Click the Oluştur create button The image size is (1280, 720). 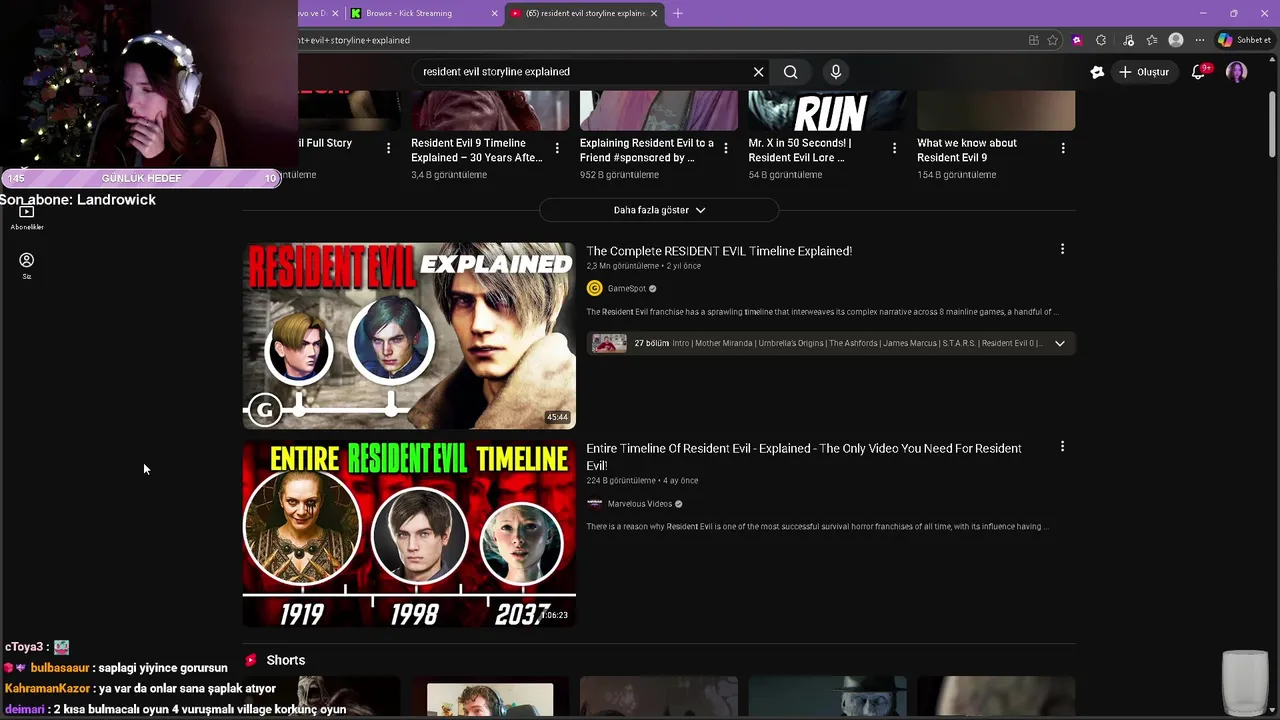[x=1144, y=72]
